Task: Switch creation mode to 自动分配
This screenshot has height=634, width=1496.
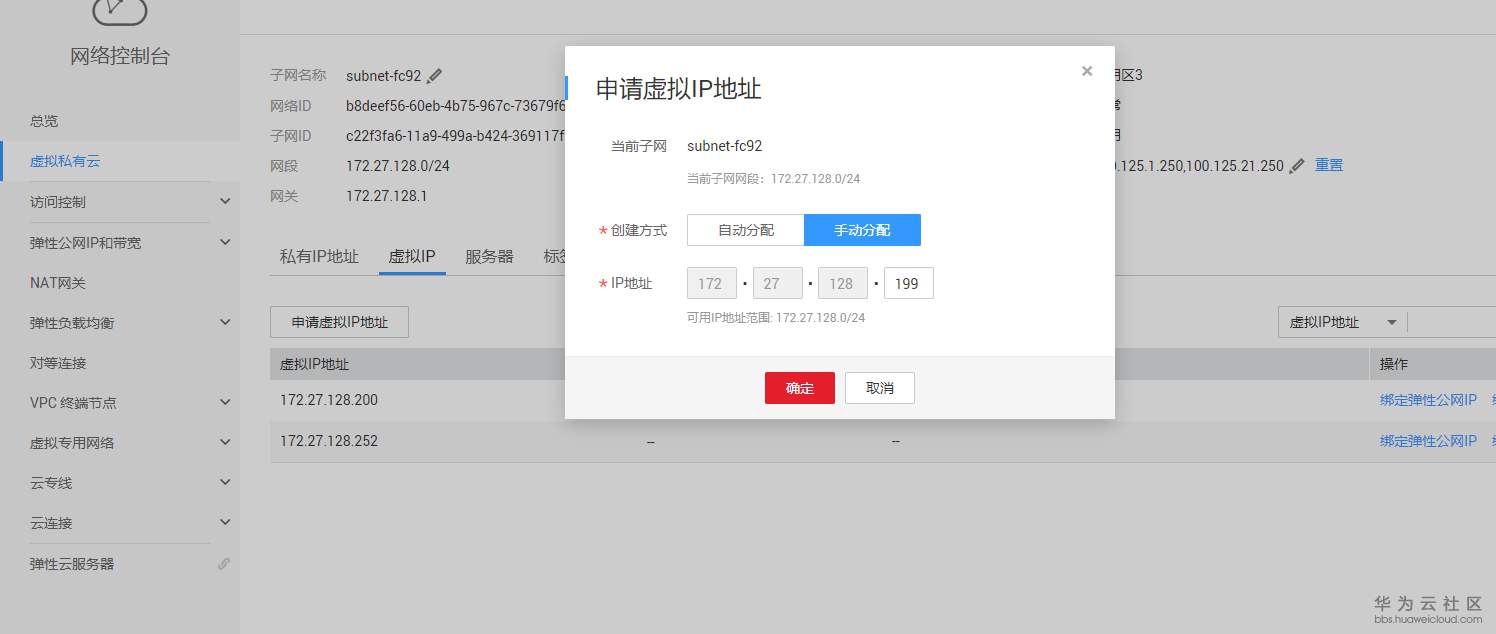Action: (744, 230)
